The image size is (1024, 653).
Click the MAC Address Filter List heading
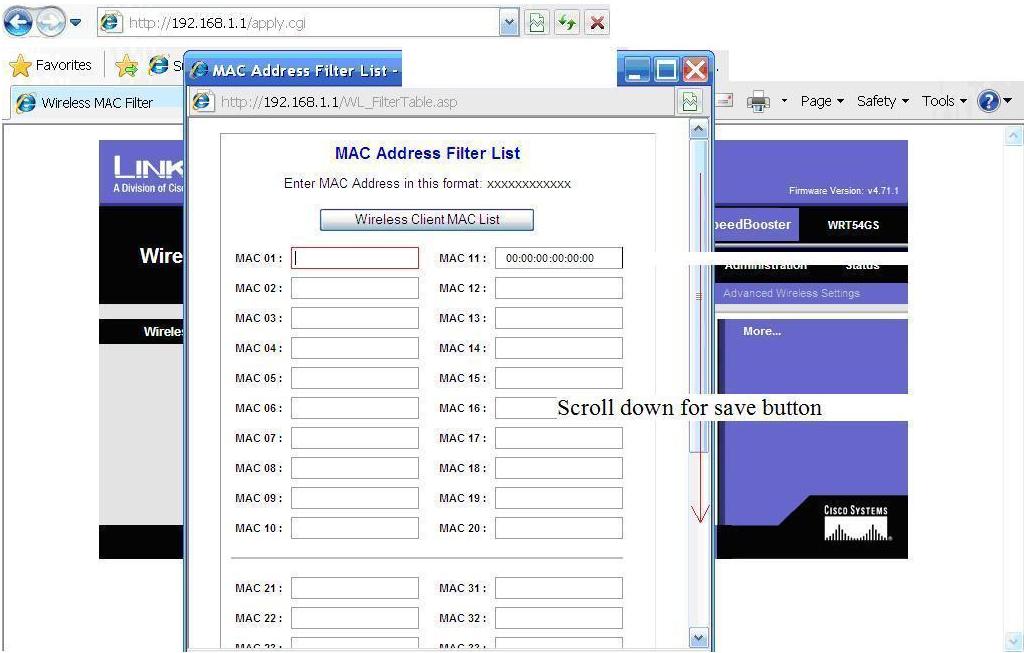point(427,153)
